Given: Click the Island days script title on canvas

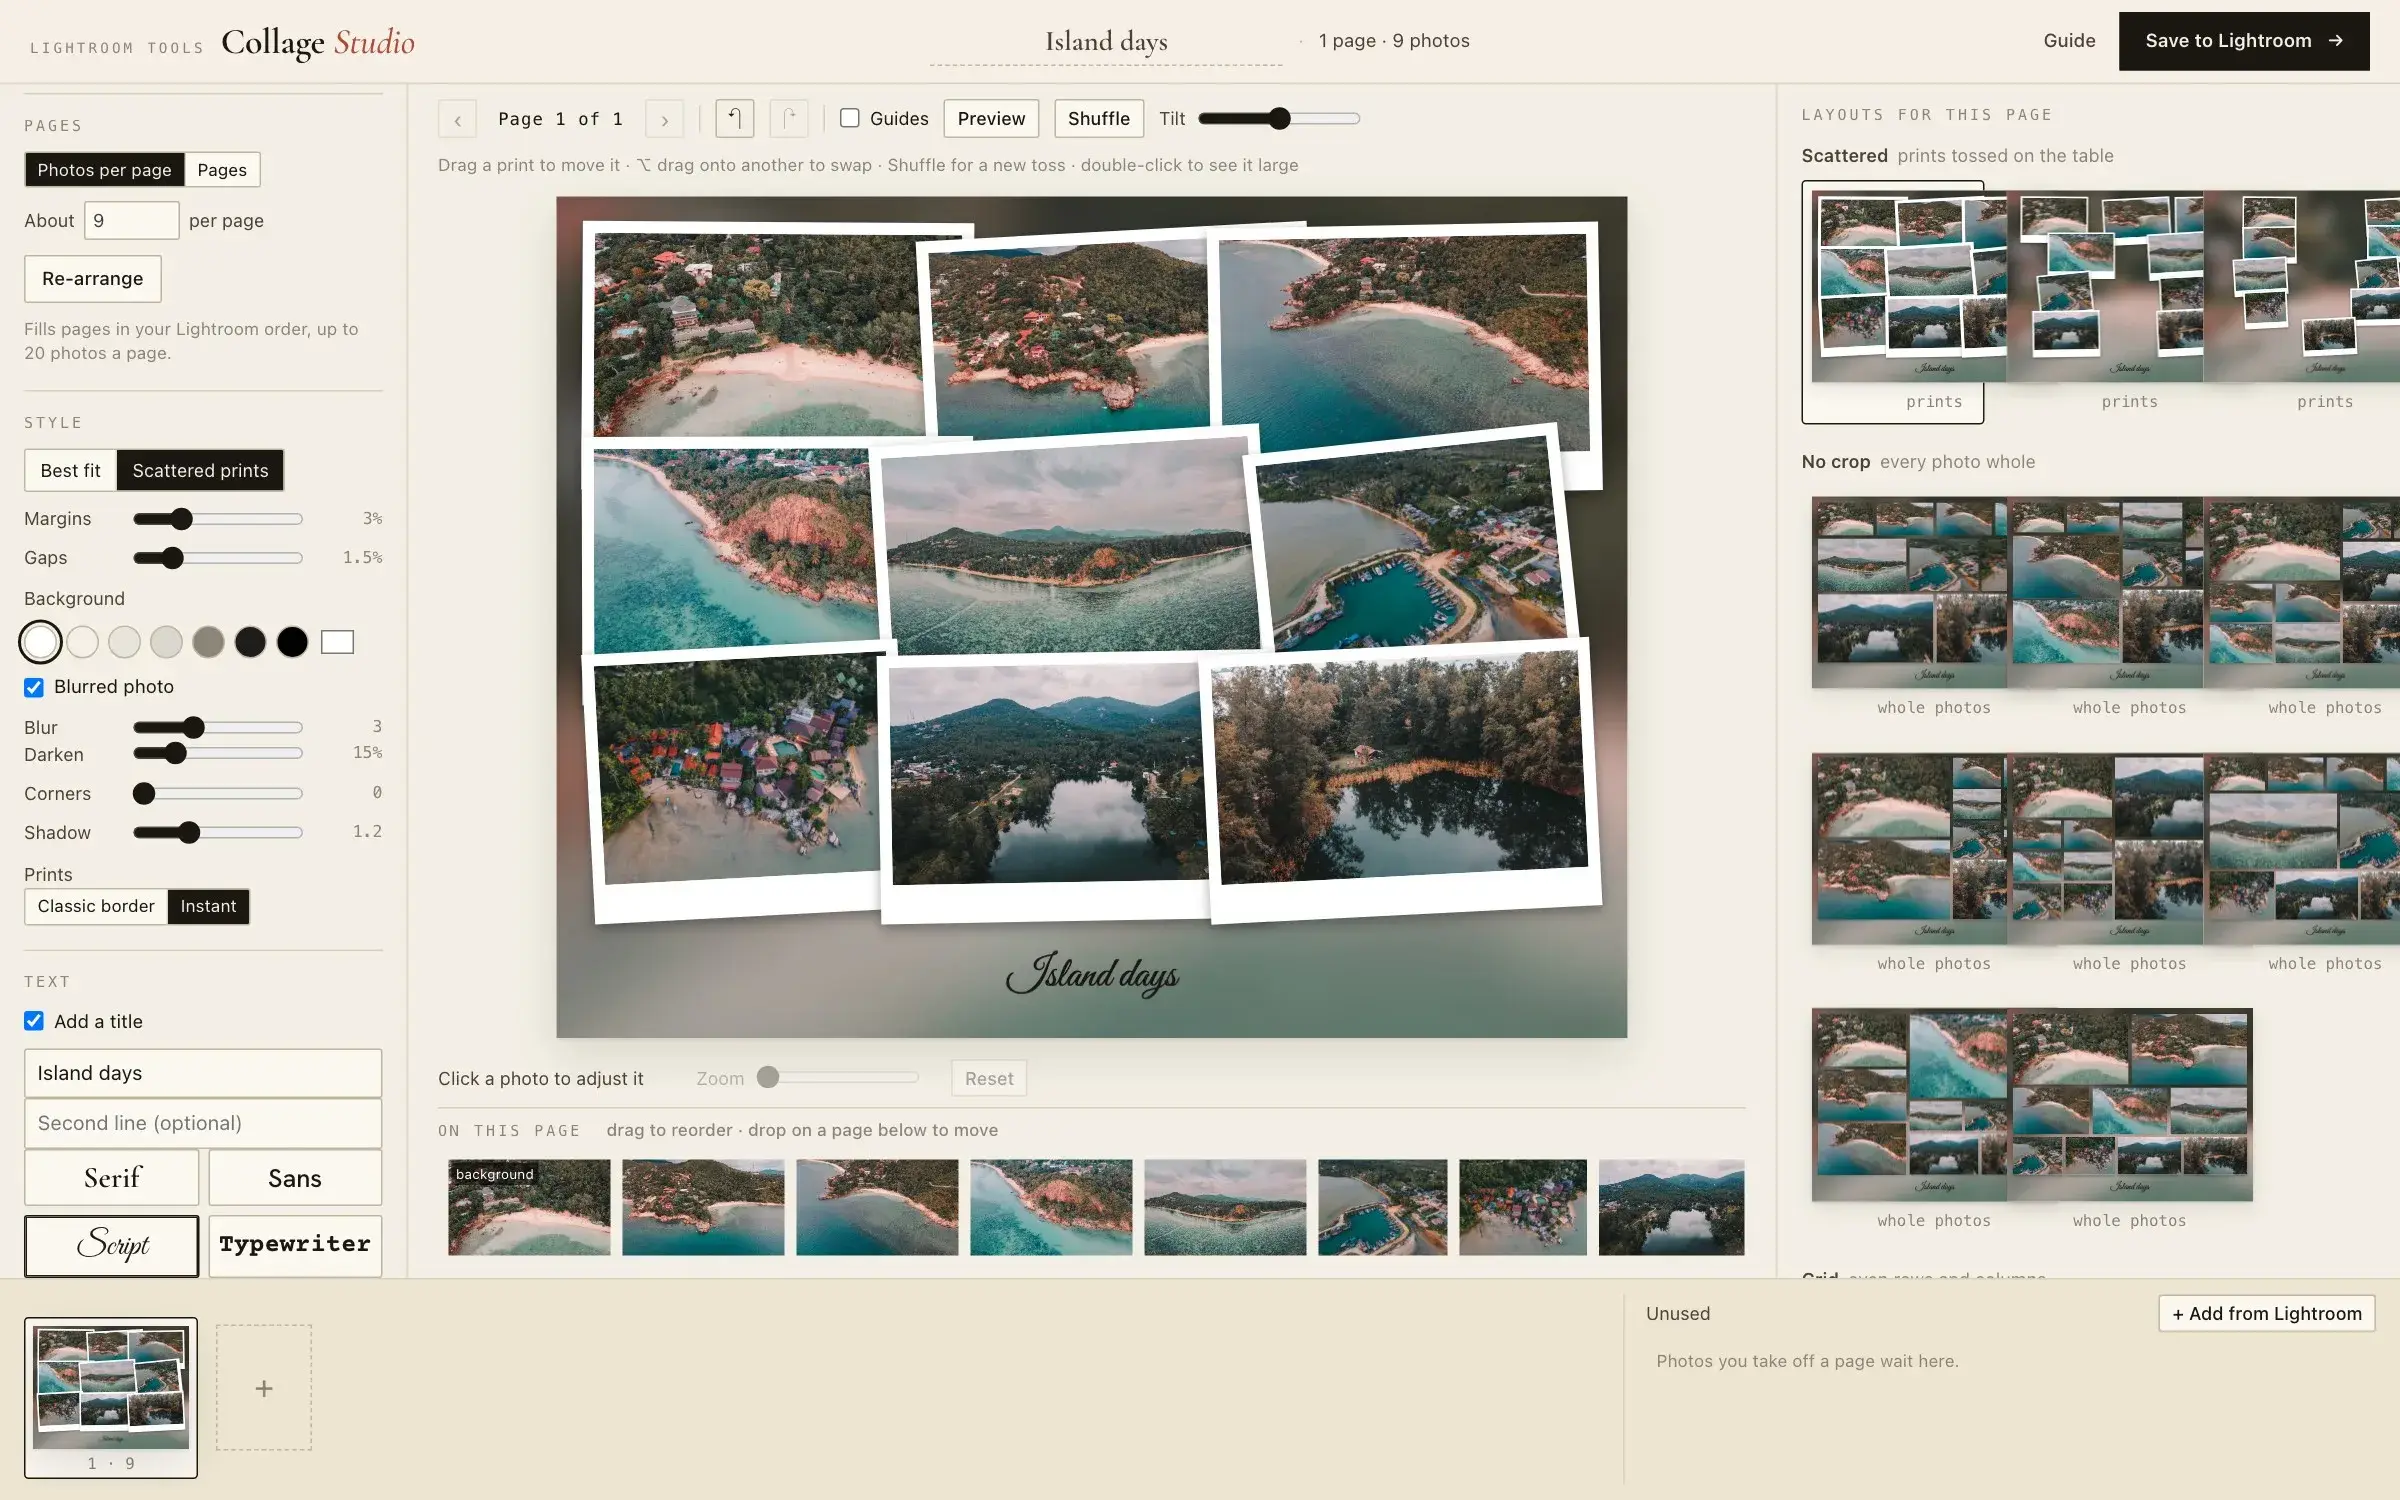Looking at the screenshot, I should [x=1092, y=974].
